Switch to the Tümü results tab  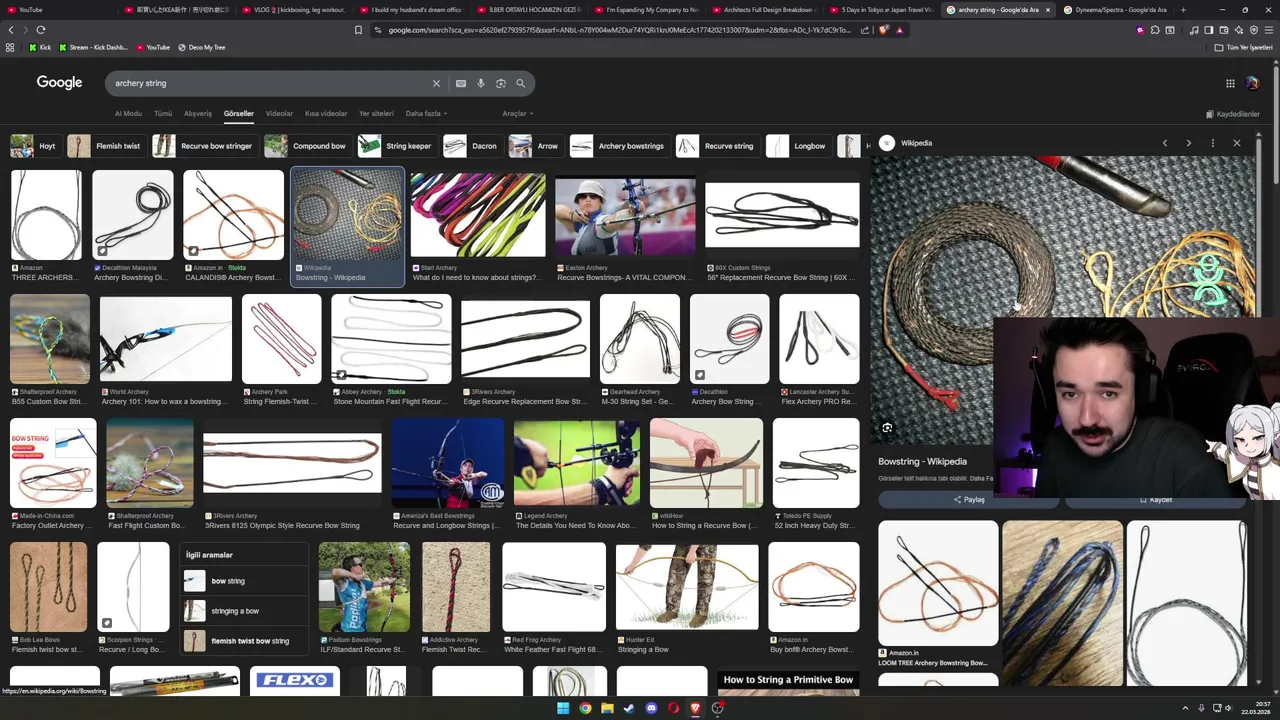[163, 114]
